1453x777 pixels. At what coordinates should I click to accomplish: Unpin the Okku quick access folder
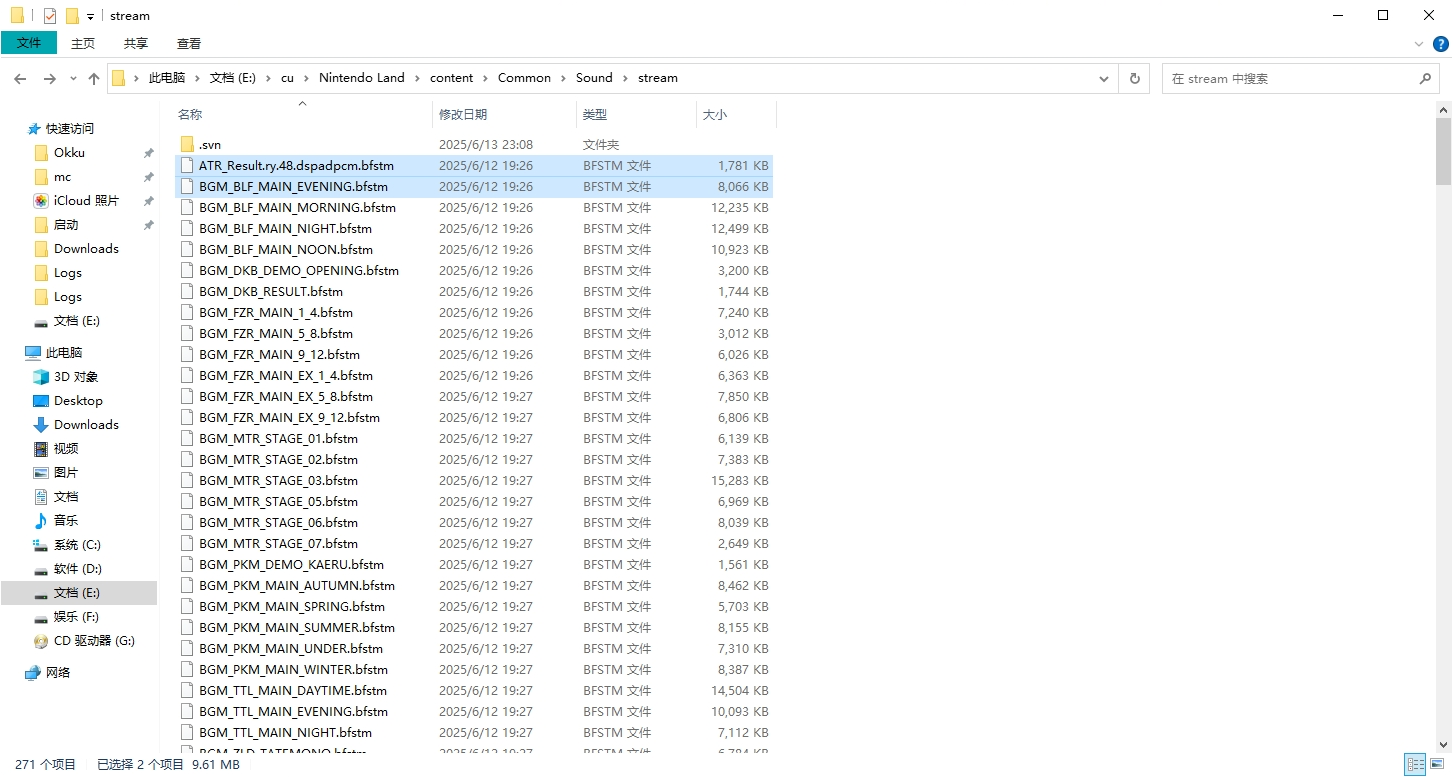point(148,153)
